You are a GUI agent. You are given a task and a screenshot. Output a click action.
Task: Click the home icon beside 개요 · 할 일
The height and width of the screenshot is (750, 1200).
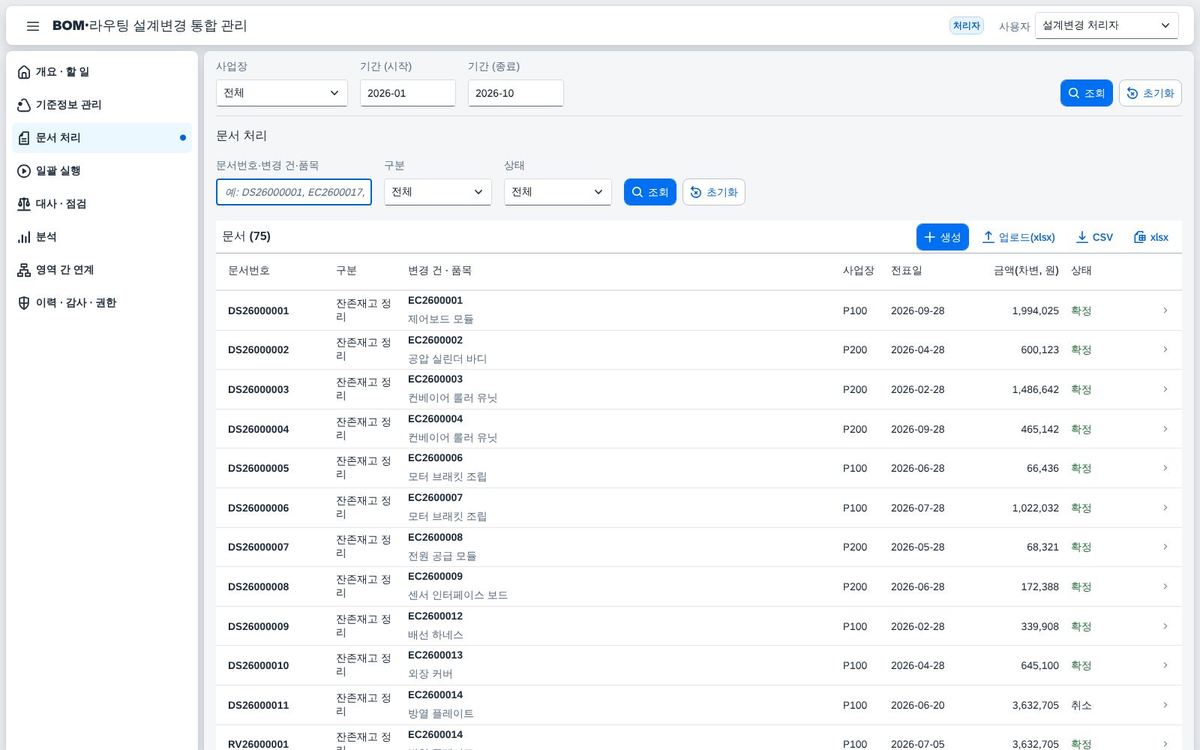point(24,72)
